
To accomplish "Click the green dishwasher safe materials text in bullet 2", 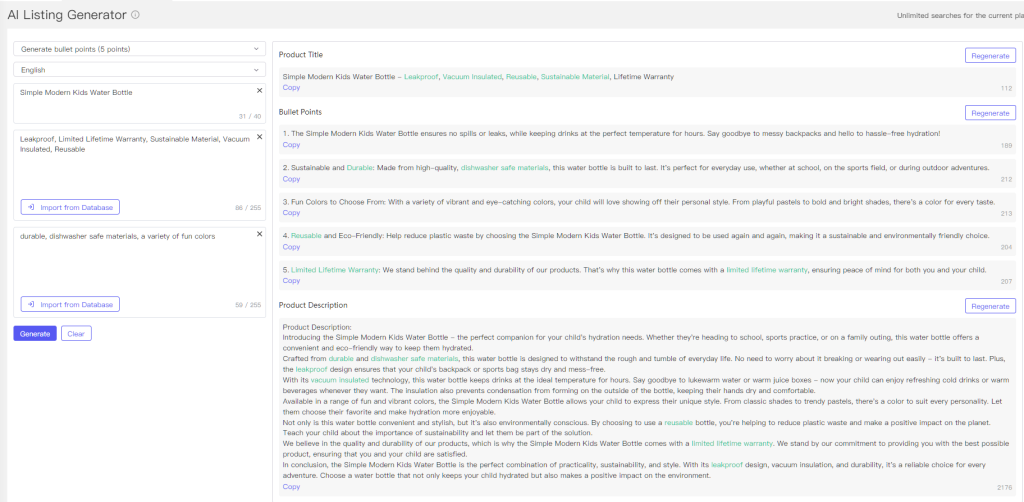I will pyautogui.click(x=504, y=168).
